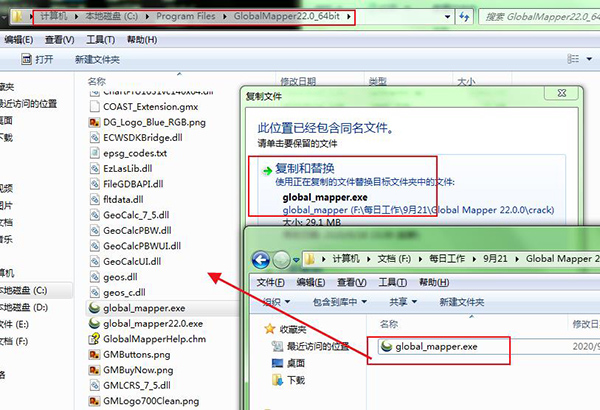Open 文件(F) menu in the front window
The image size is (600, 410).
pos(270,282)
